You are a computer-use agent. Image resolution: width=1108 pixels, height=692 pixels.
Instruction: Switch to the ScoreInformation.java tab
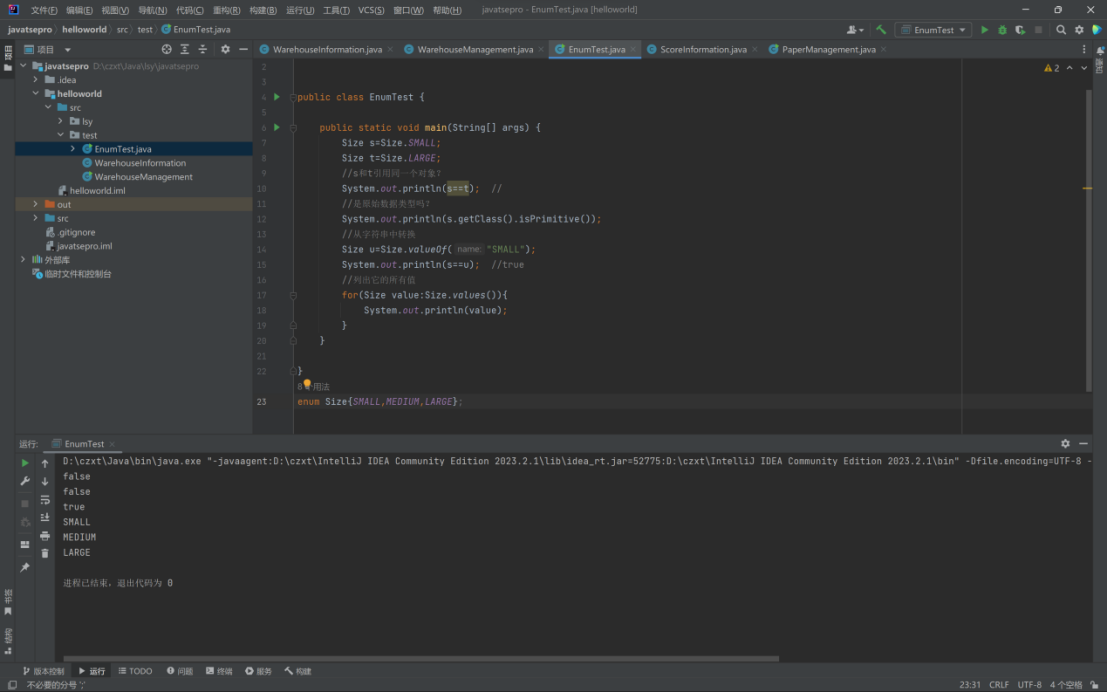[x=703, y=49]
